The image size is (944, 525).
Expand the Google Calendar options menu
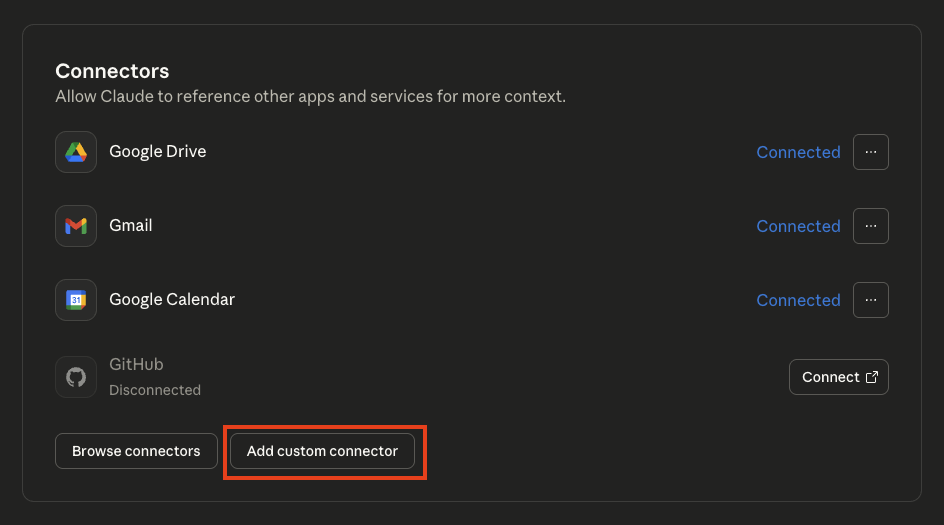pyautogui.click(x=870, y=300)
